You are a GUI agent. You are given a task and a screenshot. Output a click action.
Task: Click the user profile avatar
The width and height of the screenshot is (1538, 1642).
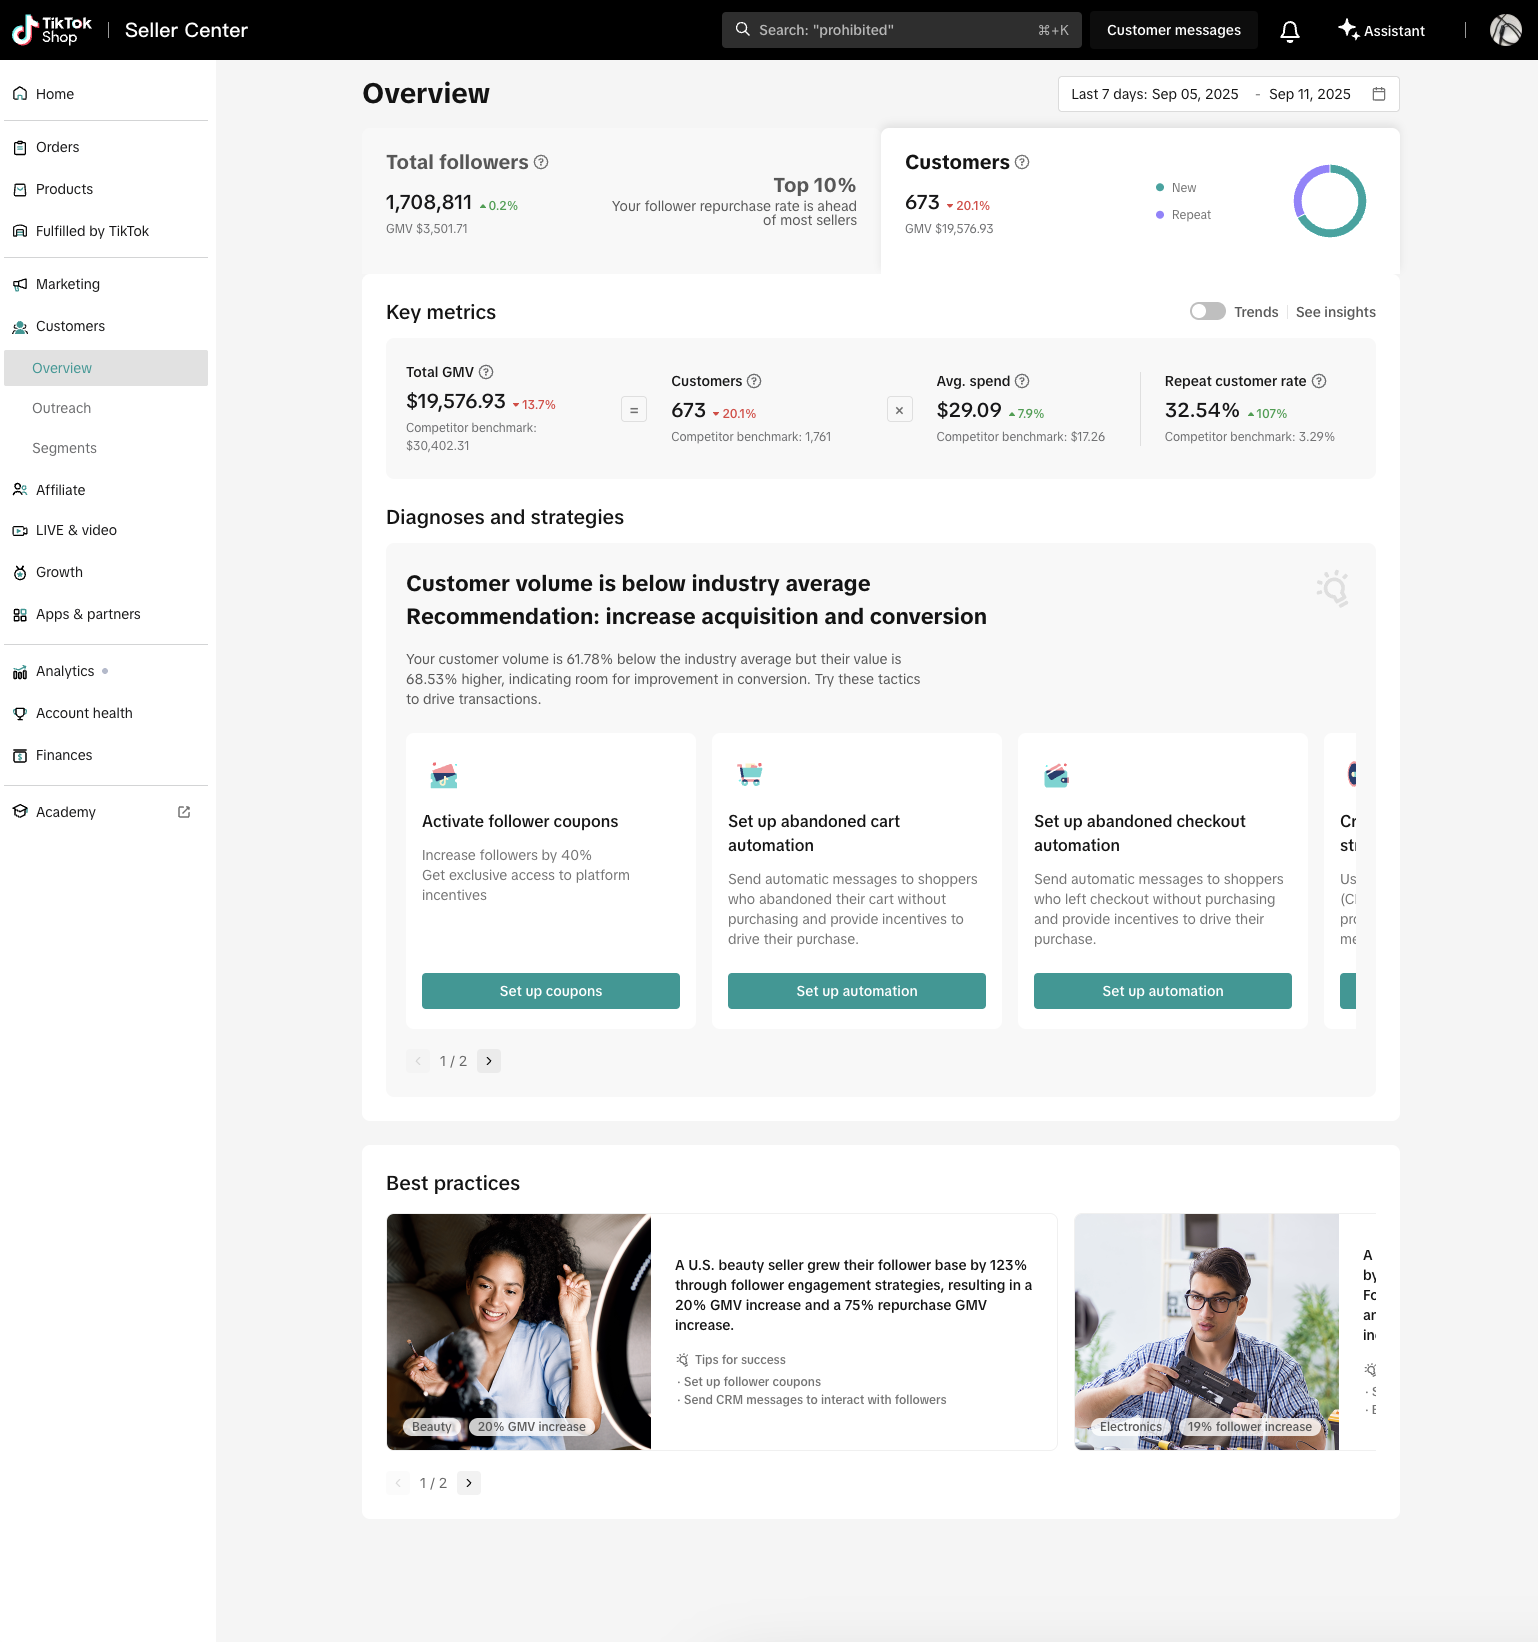click(x=1505, y=30)
